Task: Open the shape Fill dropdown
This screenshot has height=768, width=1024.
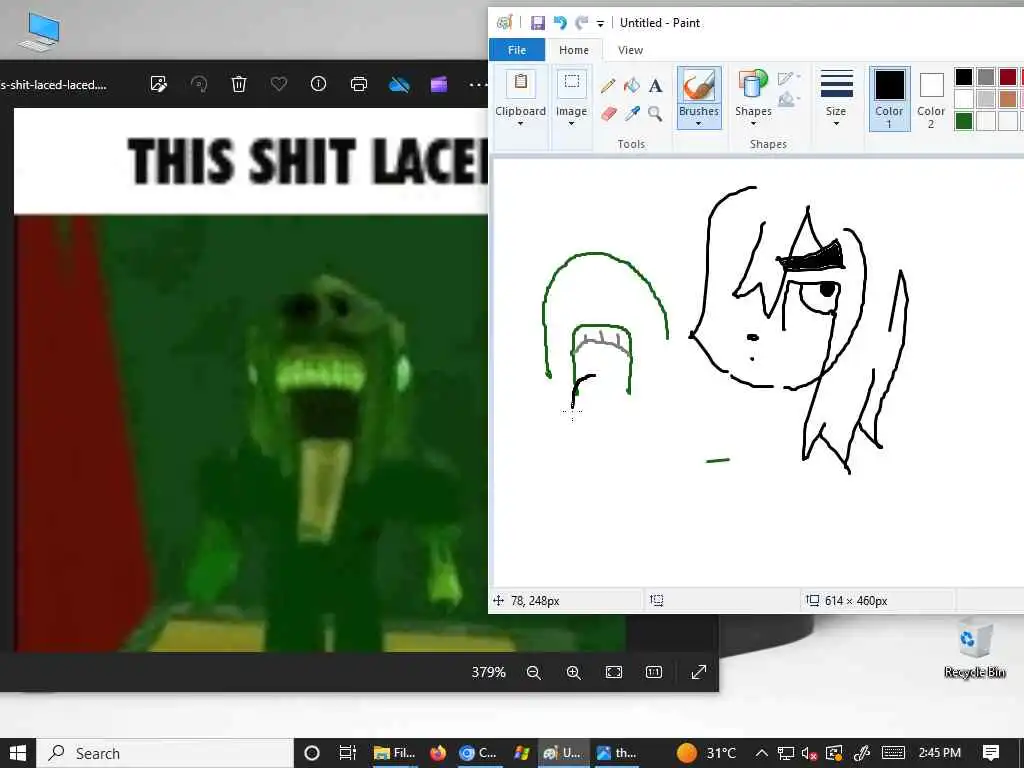Action: 789,99
